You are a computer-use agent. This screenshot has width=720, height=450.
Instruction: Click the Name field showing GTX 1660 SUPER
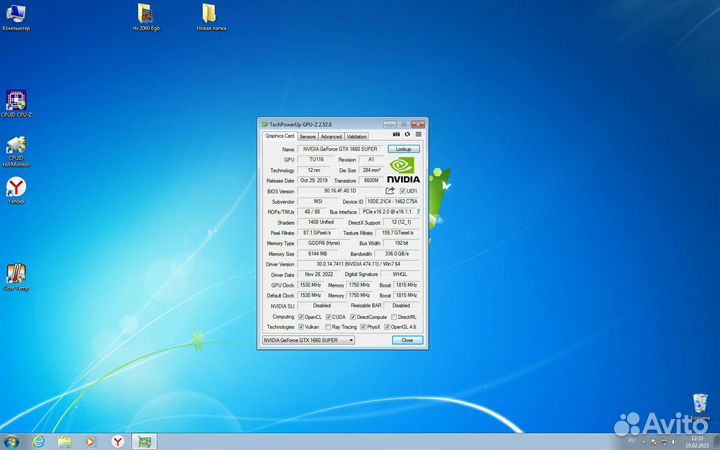tap(340, 149)
